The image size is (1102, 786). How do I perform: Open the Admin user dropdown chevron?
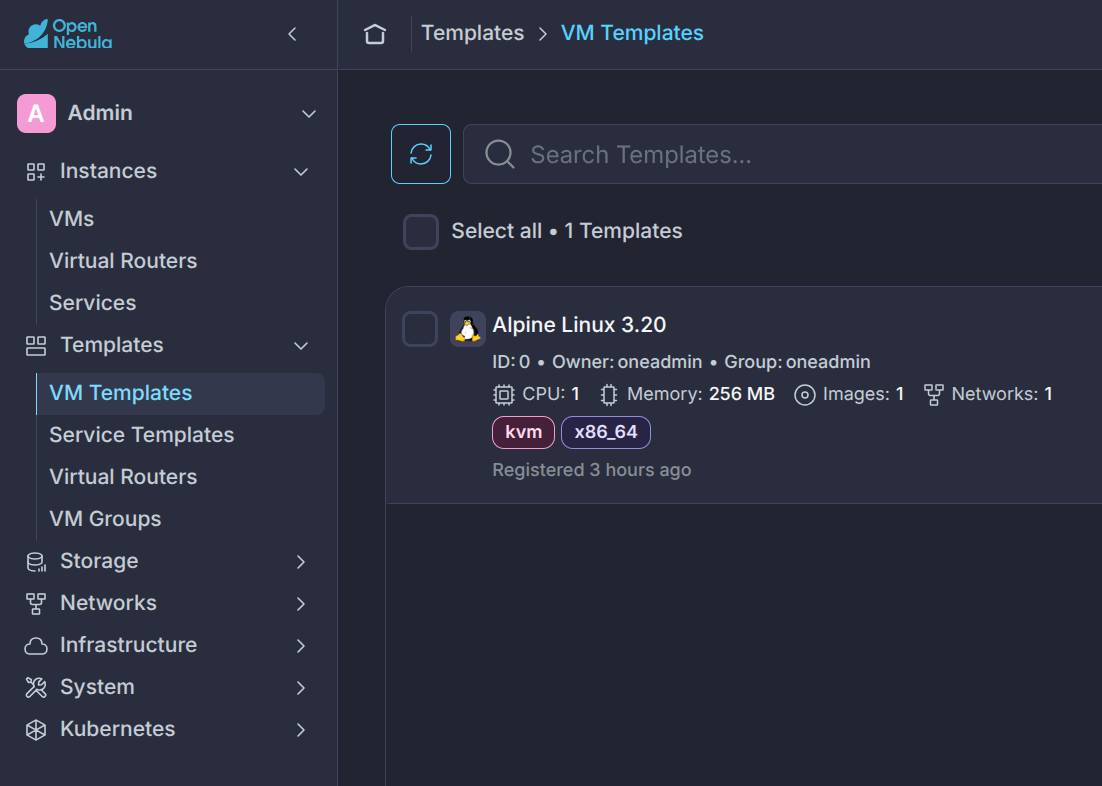click(x=309, y=113)
